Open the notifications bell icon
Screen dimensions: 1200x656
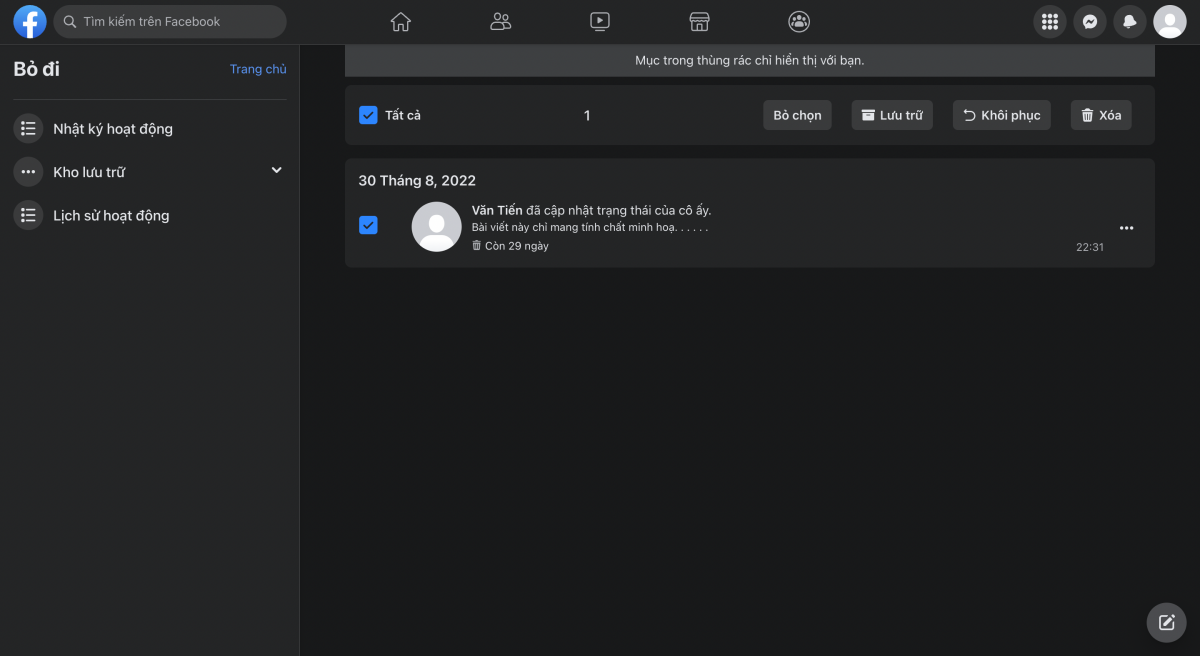click(1130, 21)
